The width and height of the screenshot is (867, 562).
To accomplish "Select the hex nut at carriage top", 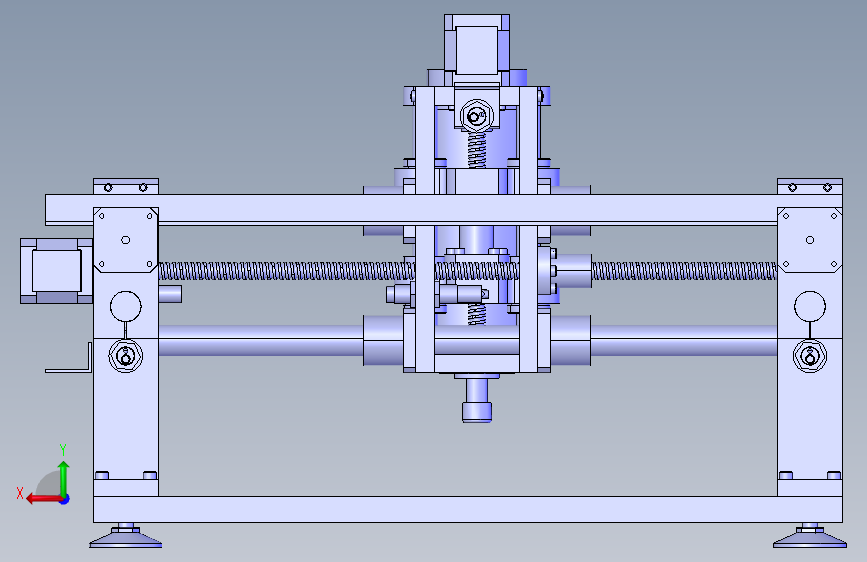I will [476, 116].
